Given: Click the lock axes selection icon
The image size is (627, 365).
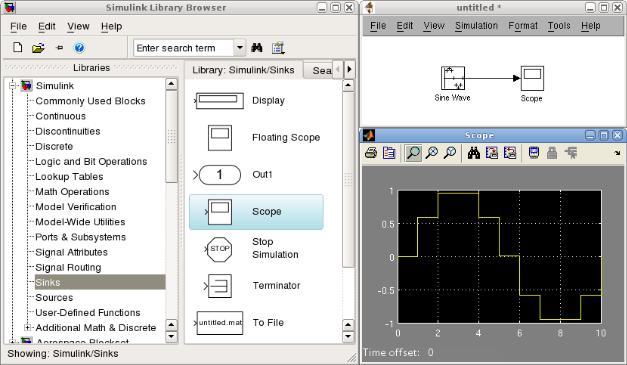Looking at the screenshot, I should tap(552, 153).
